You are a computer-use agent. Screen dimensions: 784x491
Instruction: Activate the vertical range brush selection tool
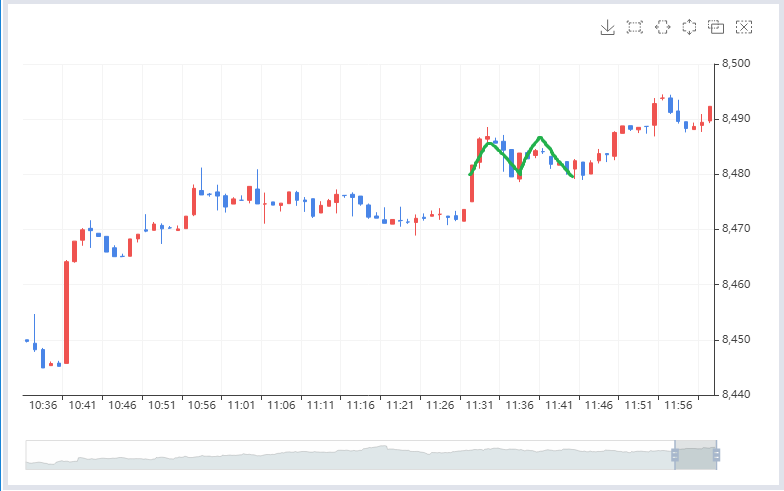(689, 27)
